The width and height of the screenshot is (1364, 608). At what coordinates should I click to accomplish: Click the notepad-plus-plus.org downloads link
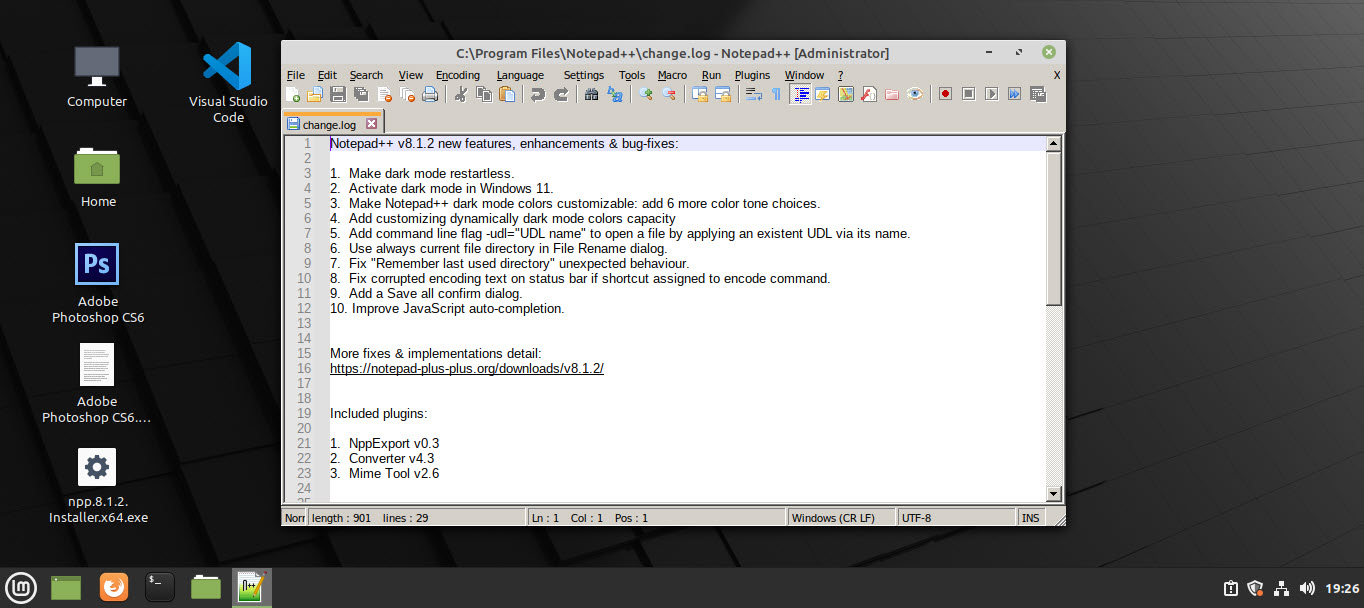(x=466, y=368)
